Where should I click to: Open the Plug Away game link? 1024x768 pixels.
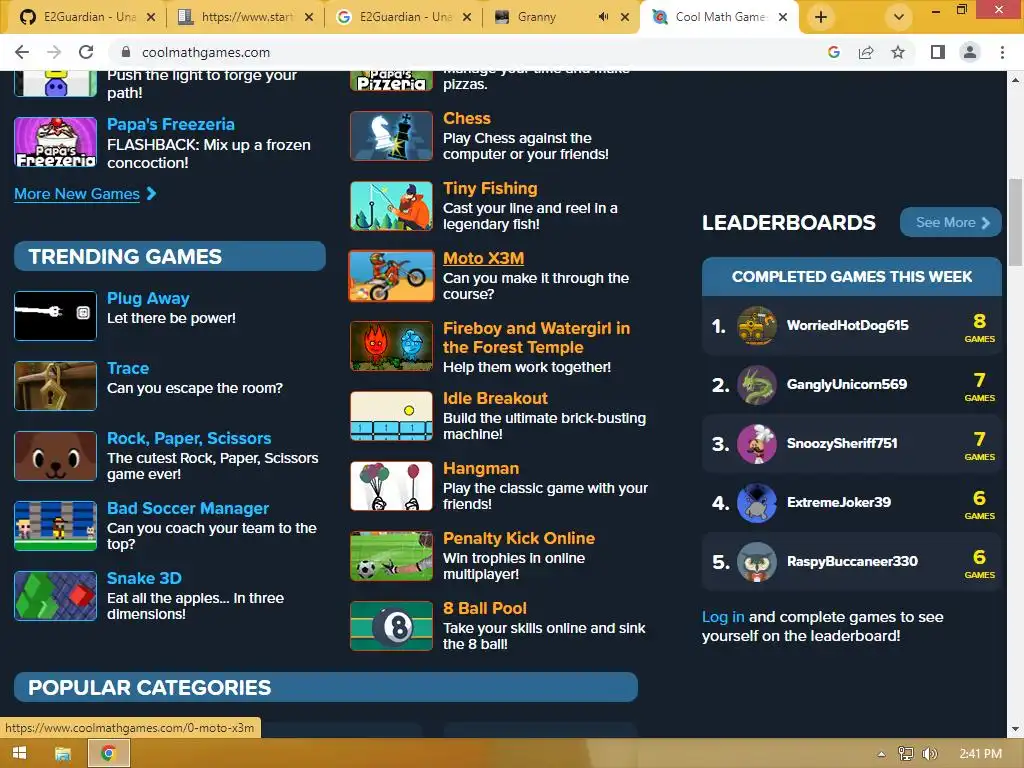(x=148, y=298)
